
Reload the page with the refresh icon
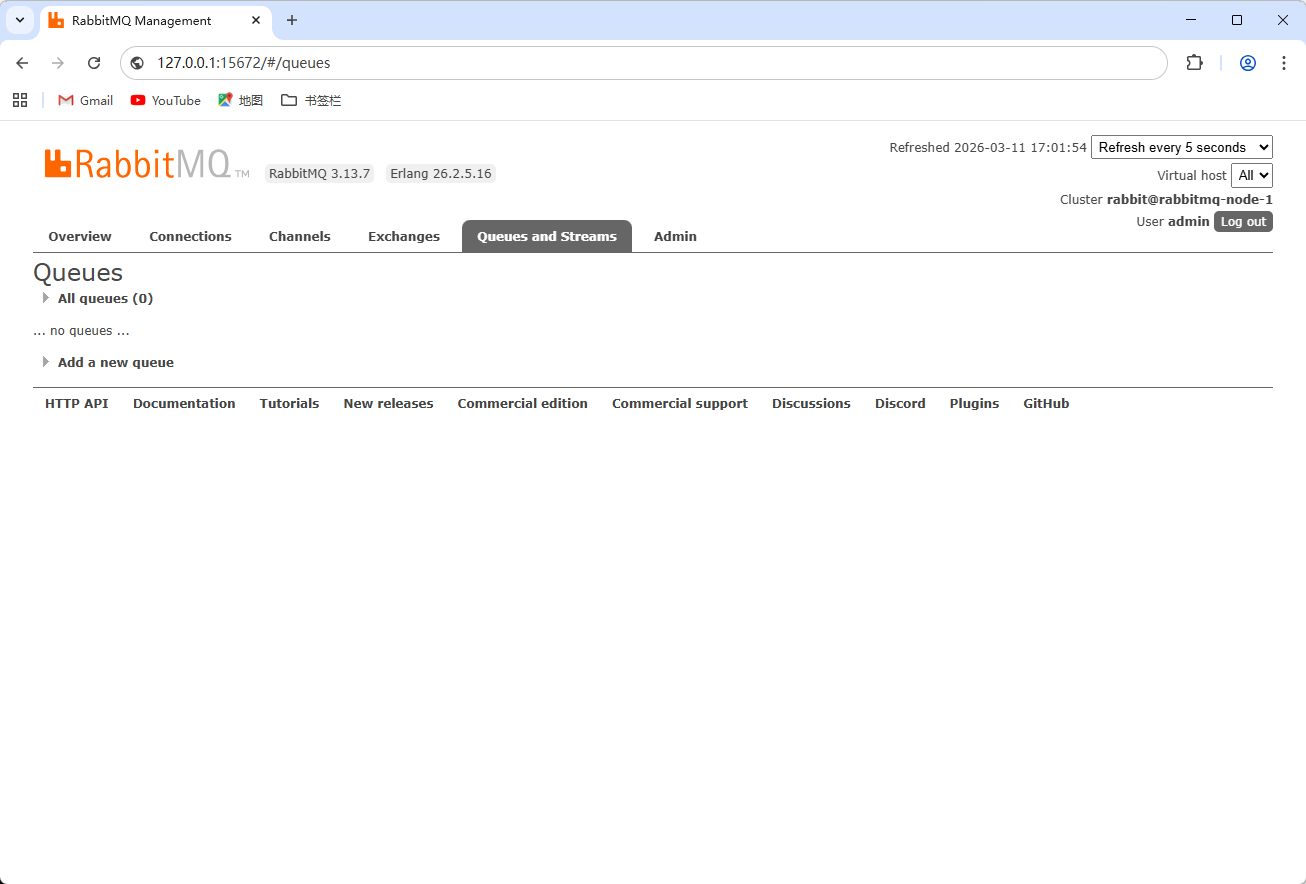[x=94, y=63]
